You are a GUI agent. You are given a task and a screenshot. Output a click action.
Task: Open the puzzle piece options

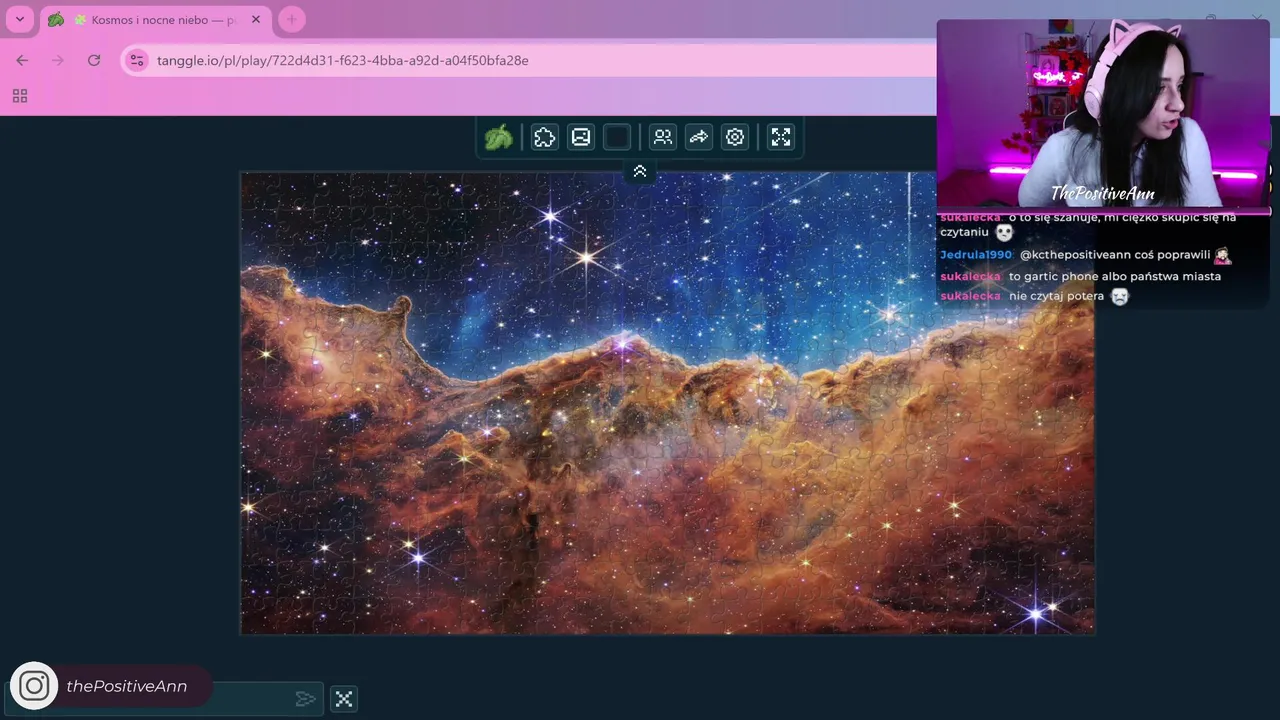pos(544,137)
